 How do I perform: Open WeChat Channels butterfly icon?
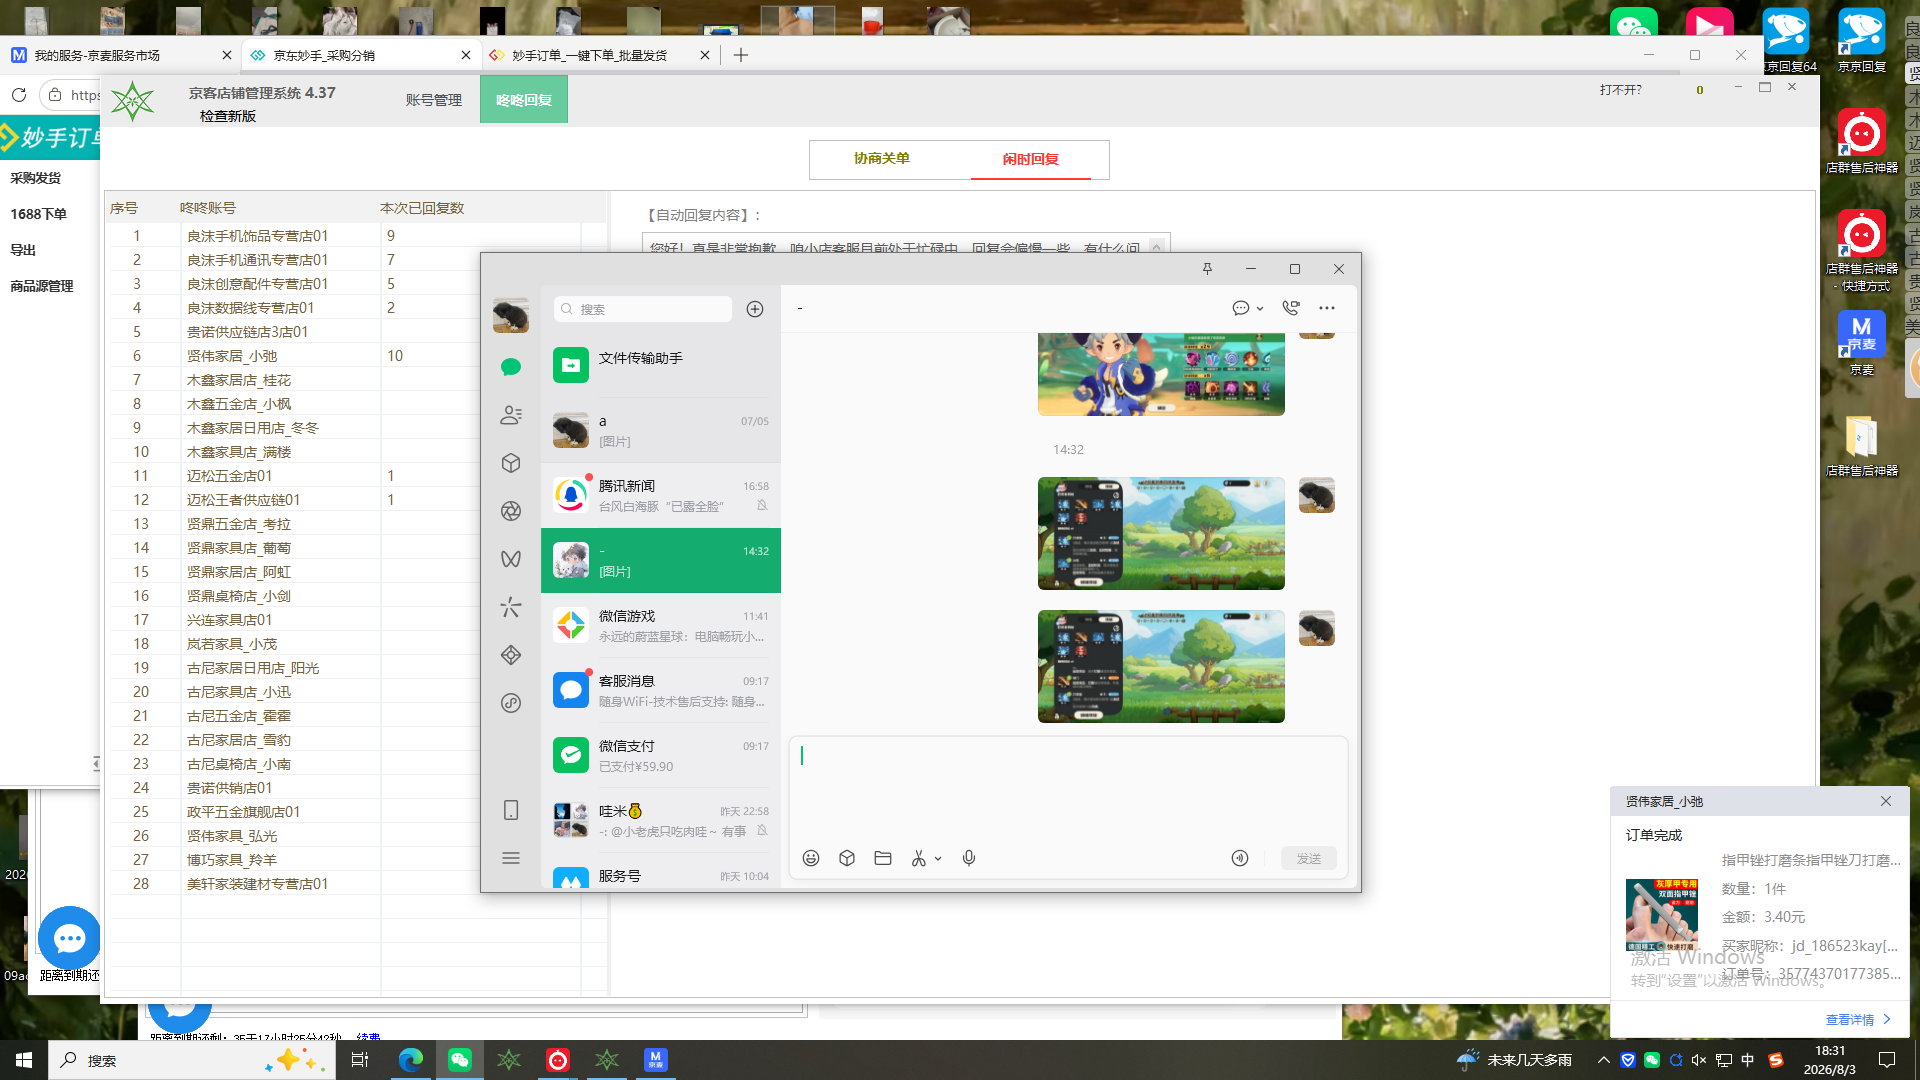pyautogui.click(x=511, y=559)
